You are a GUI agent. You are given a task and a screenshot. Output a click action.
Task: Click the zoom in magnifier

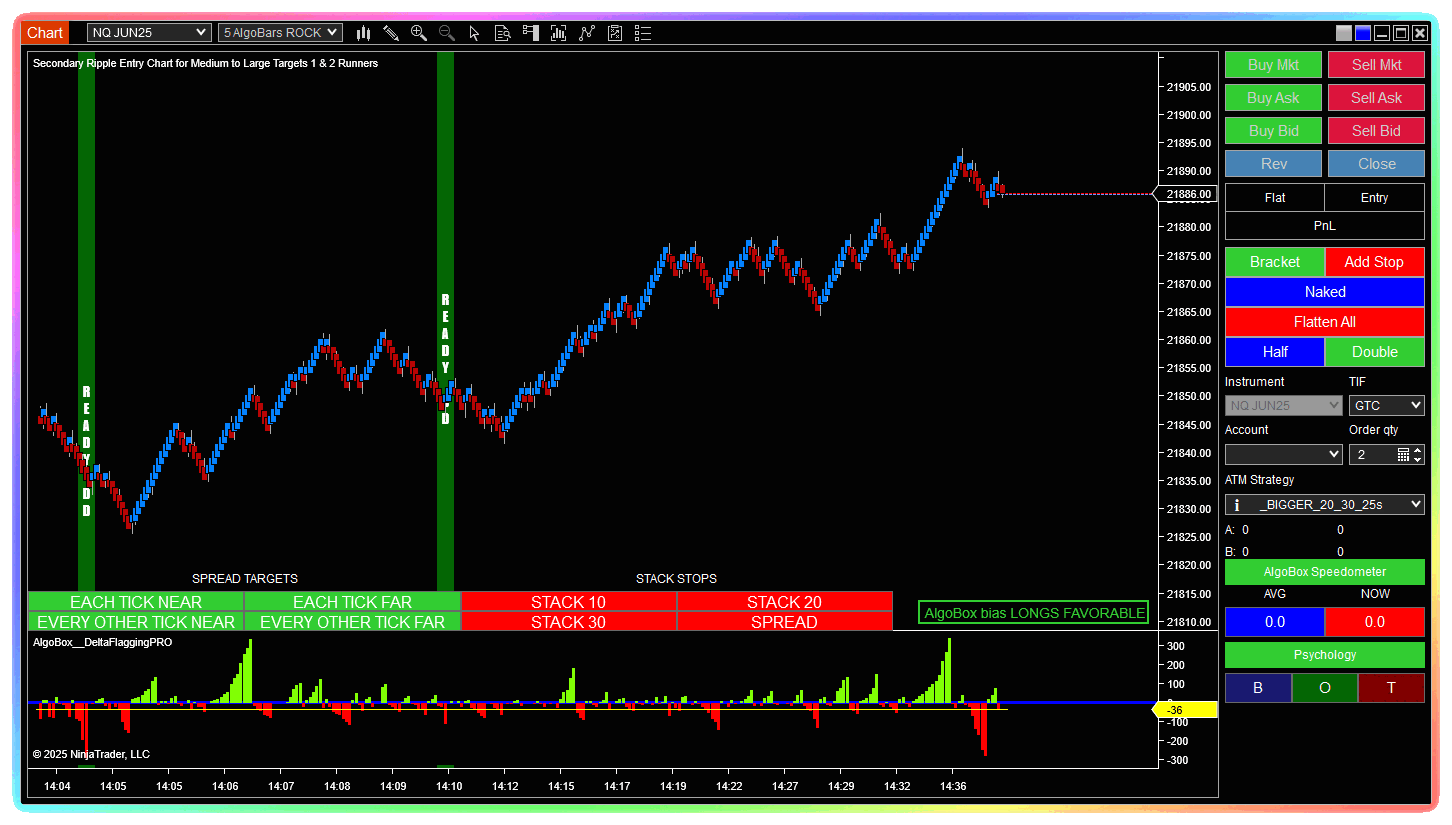point(419,33)
